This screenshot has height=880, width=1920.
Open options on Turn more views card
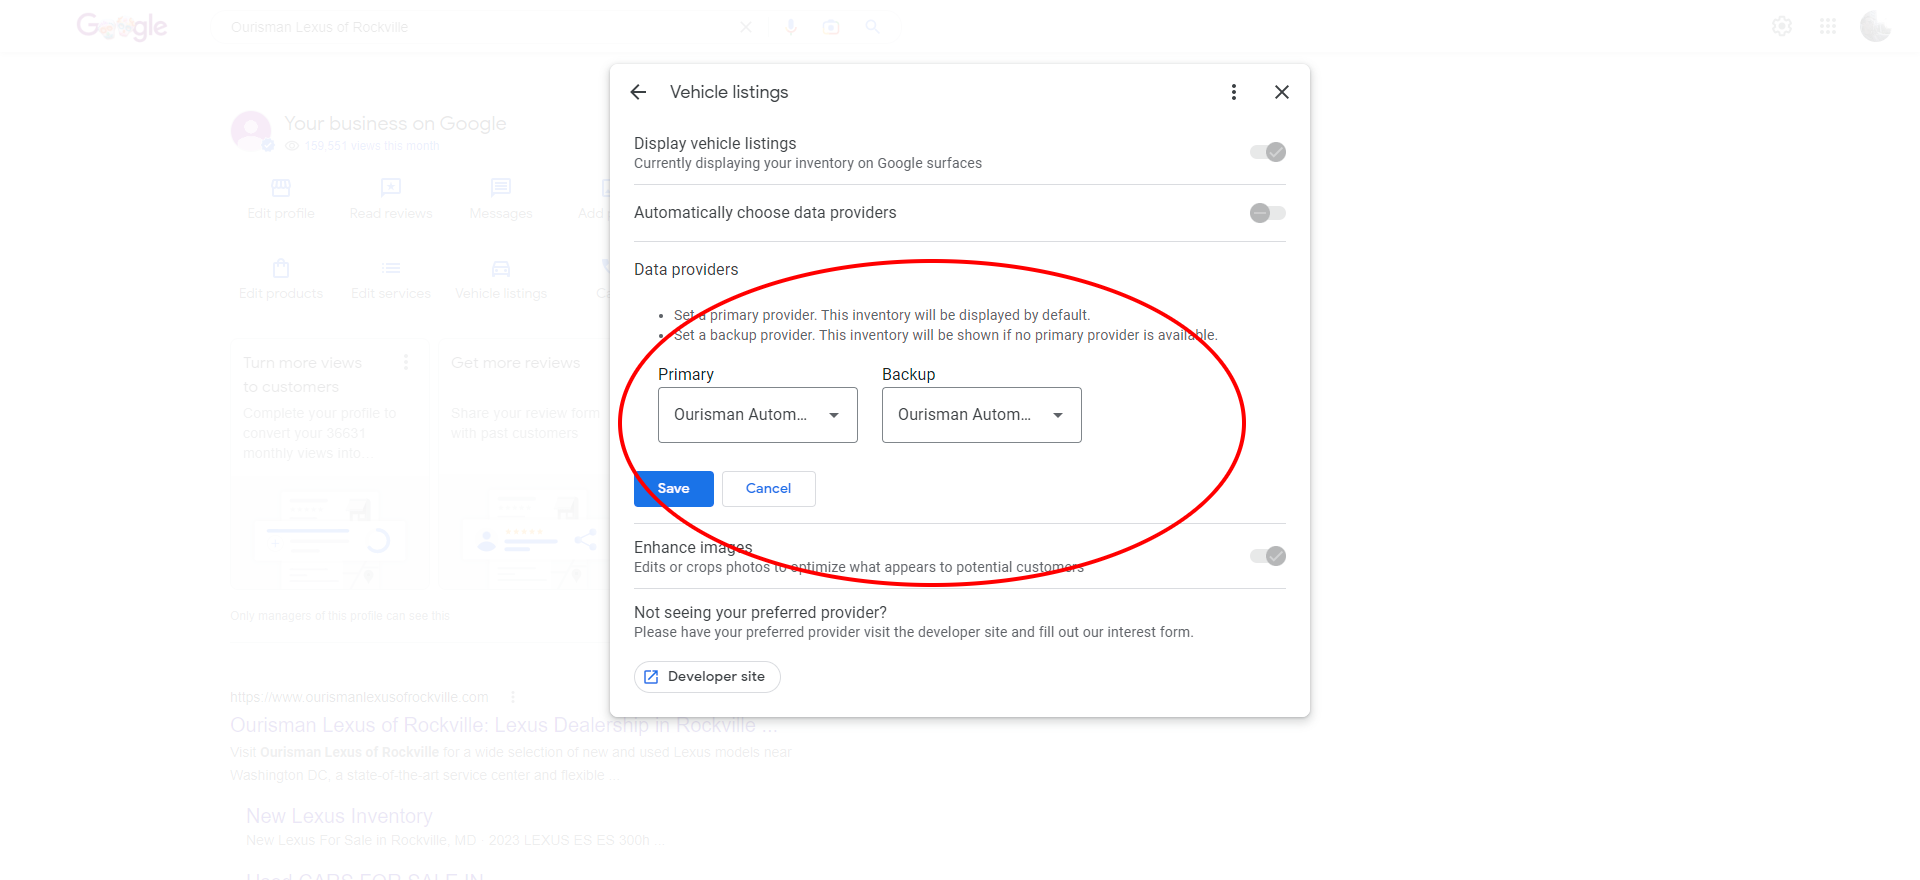[406, 362]
